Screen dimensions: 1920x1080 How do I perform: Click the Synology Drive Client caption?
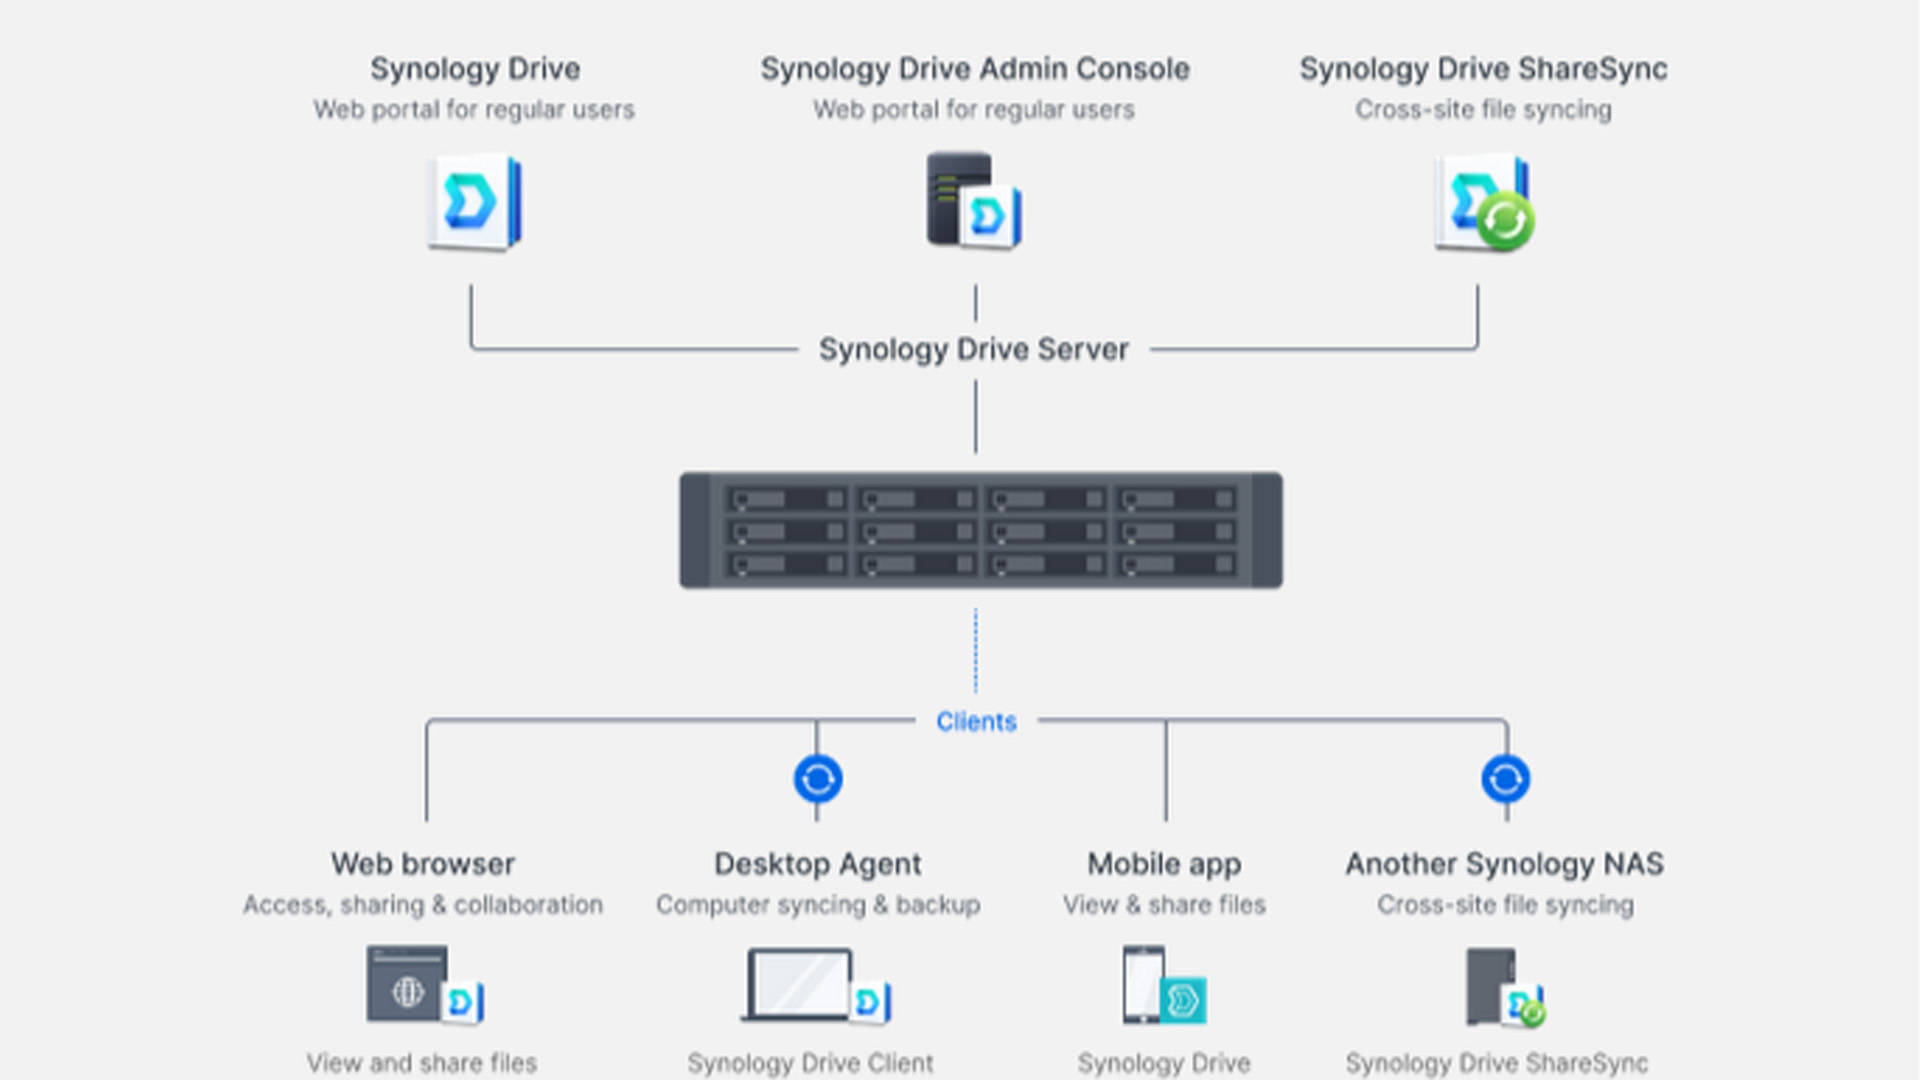click(810, 1063)
